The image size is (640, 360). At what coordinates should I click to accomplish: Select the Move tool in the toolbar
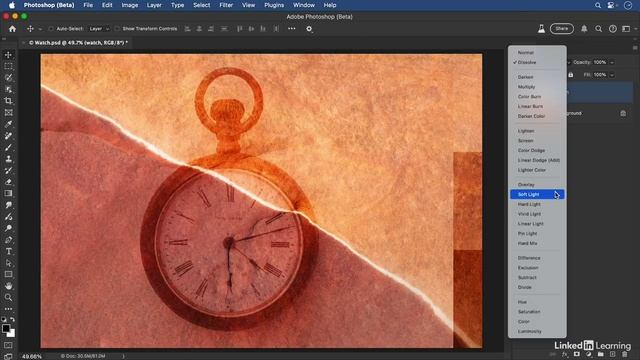pos(8,55)
